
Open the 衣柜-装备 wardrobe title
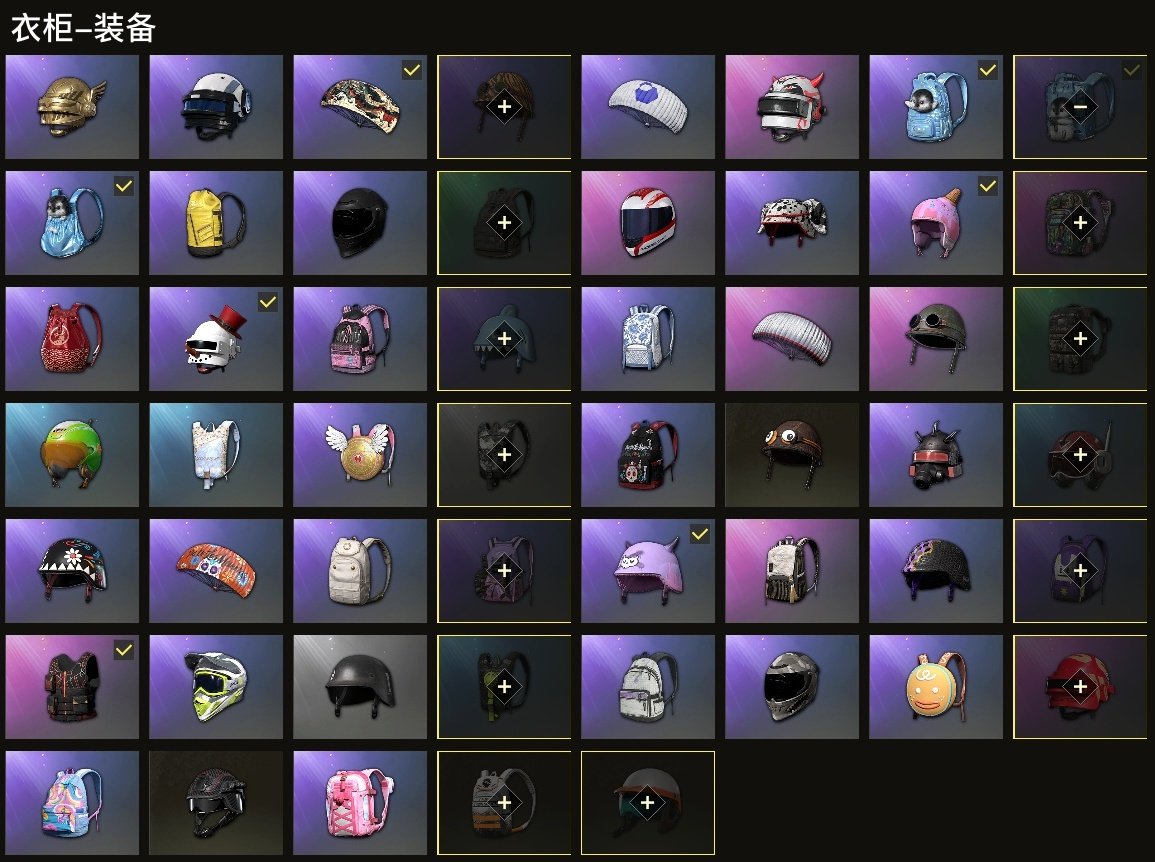pos(82,28)
